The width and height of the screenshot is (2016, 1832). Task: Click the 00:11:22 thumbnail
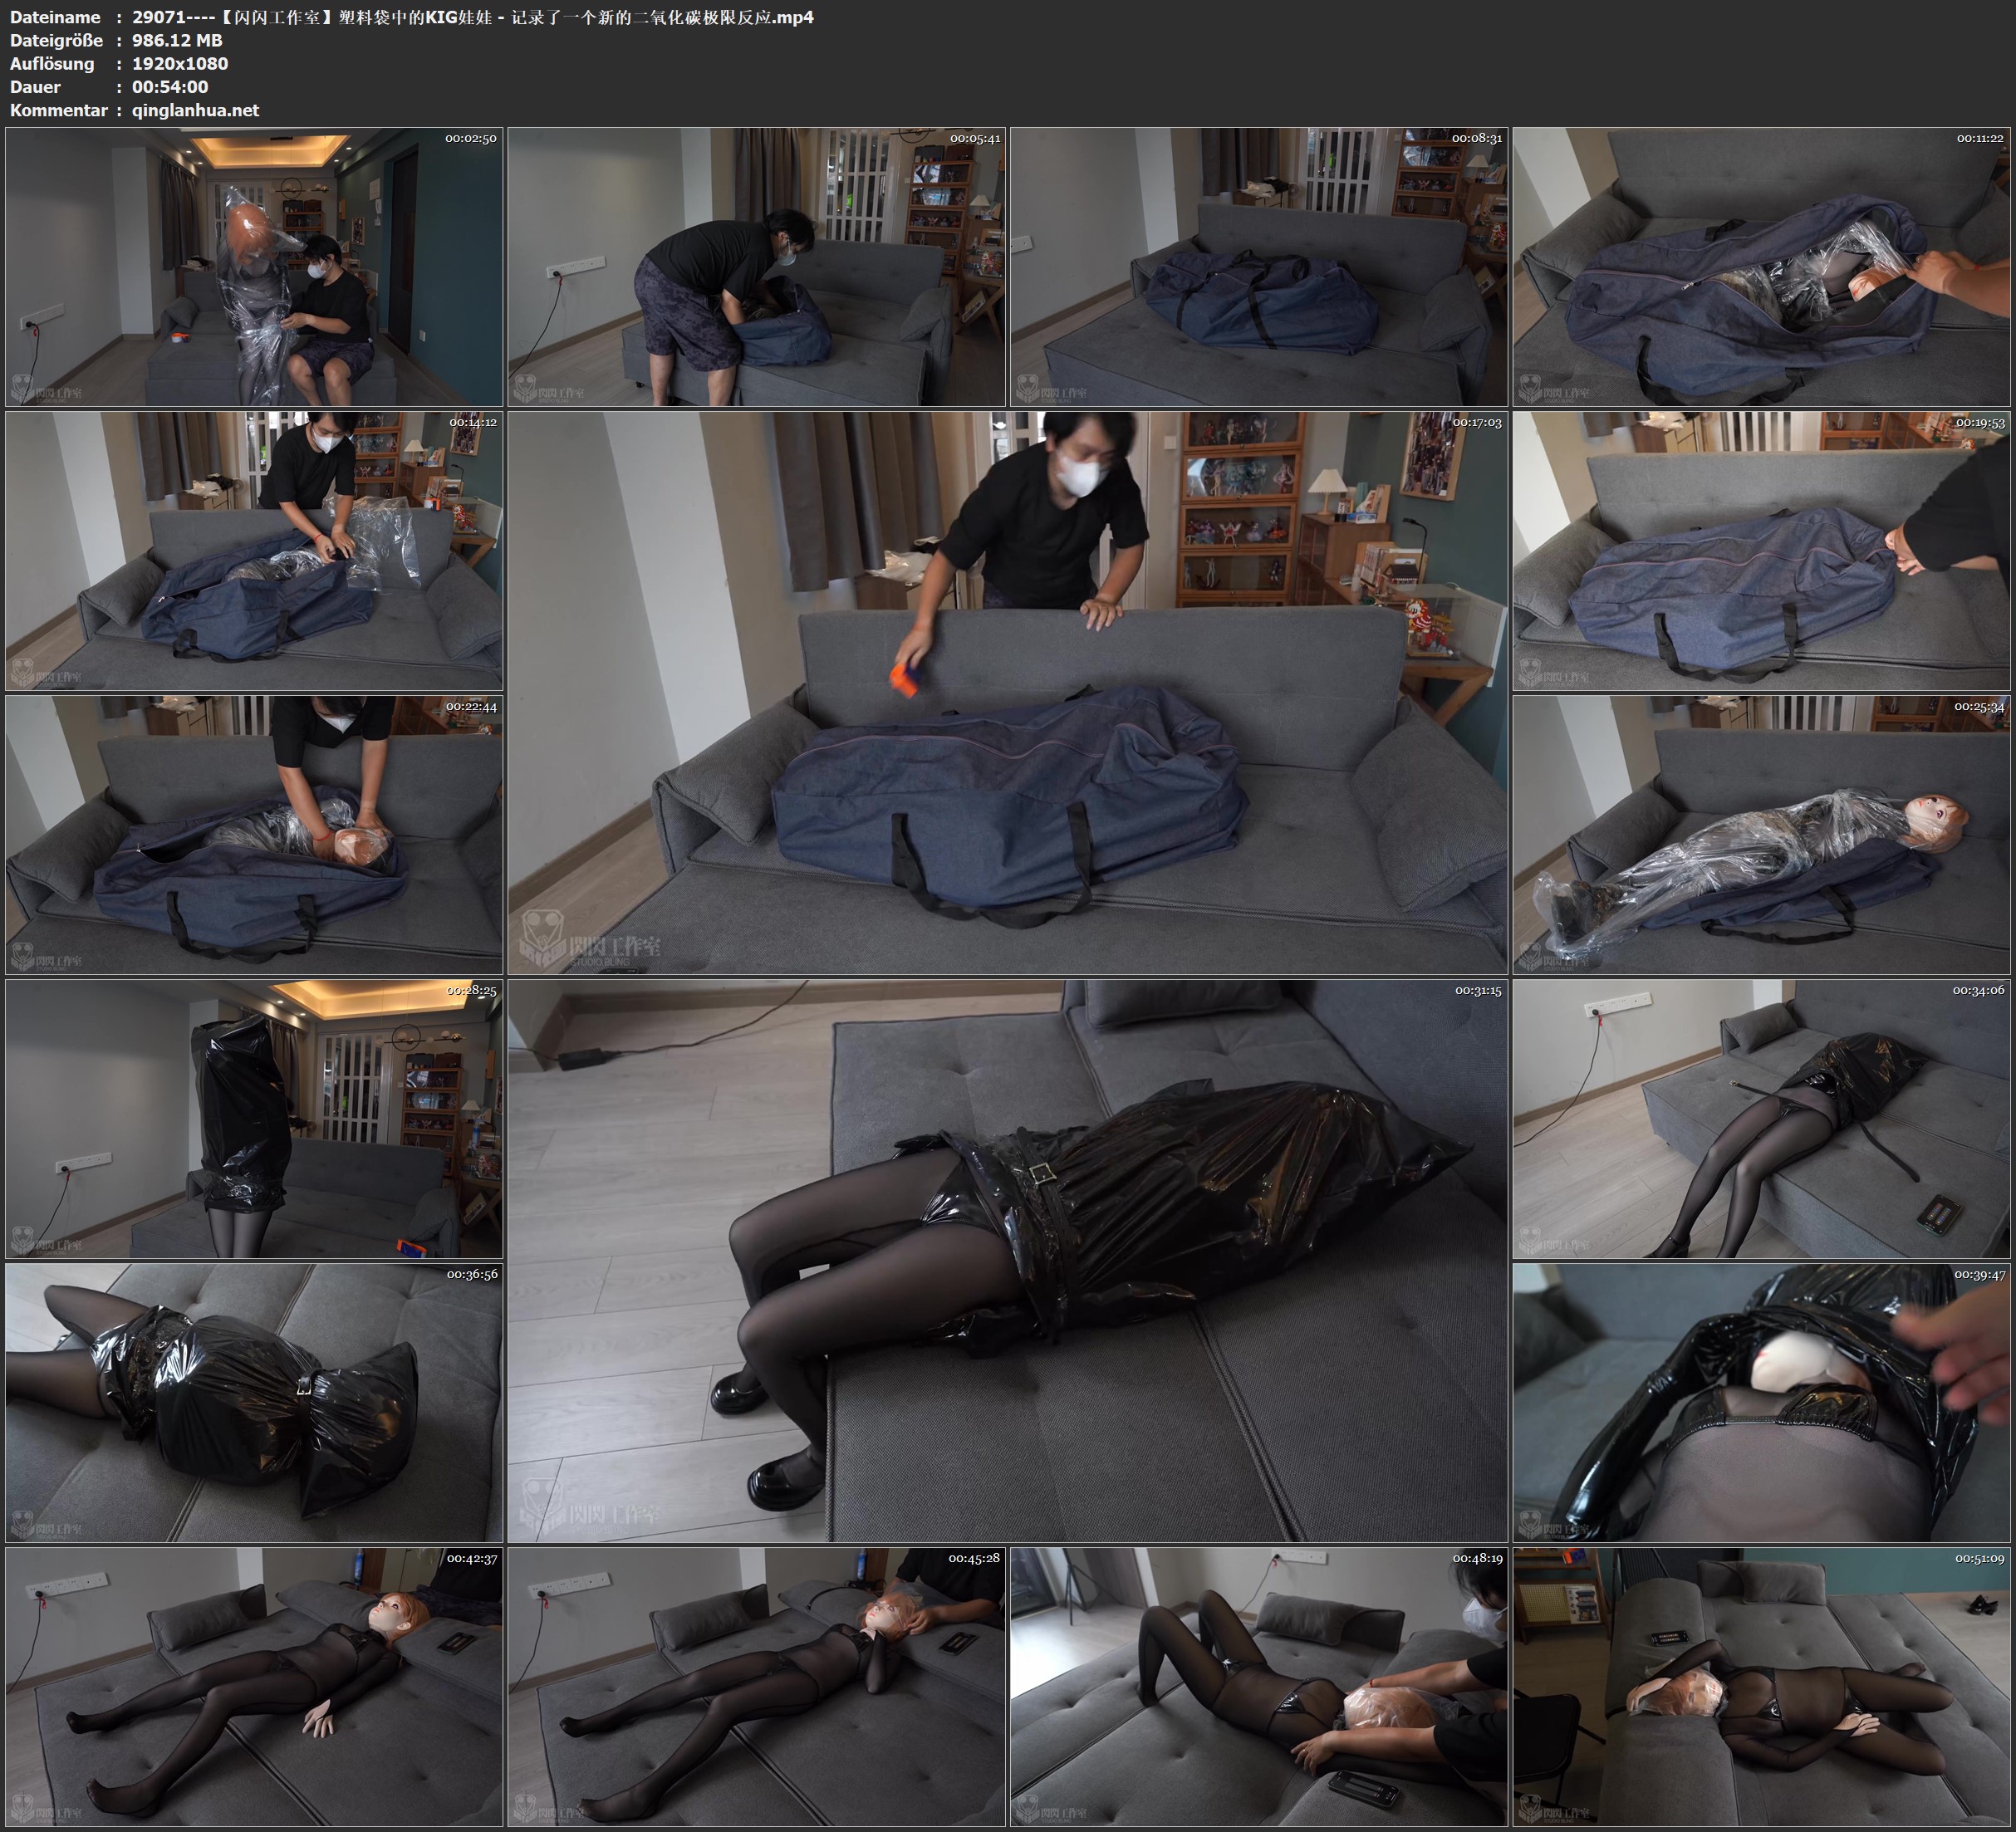(1761, 266)
